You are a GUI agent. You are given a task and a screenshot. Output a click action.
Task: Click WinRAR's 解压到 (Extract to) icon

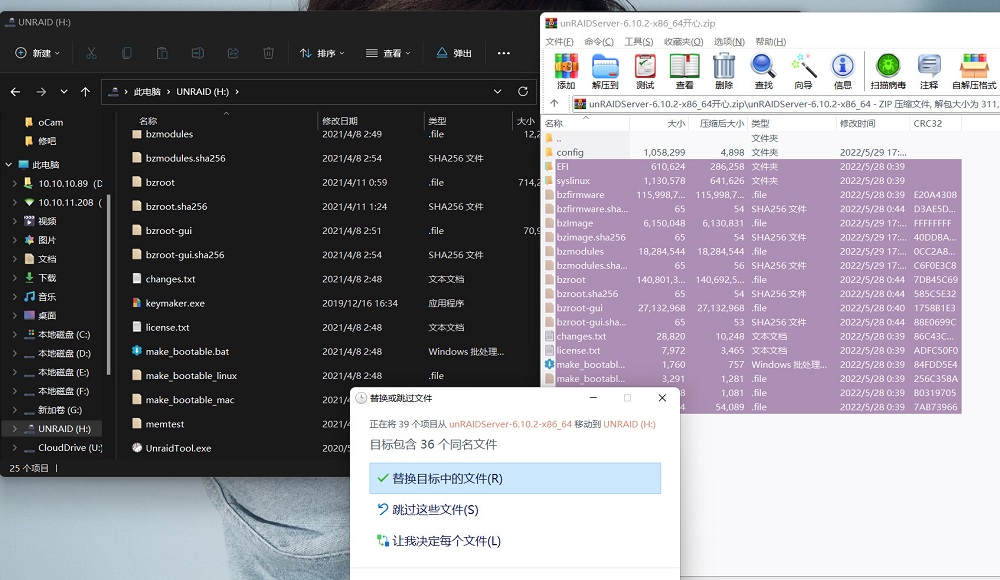tap(605, 71)
